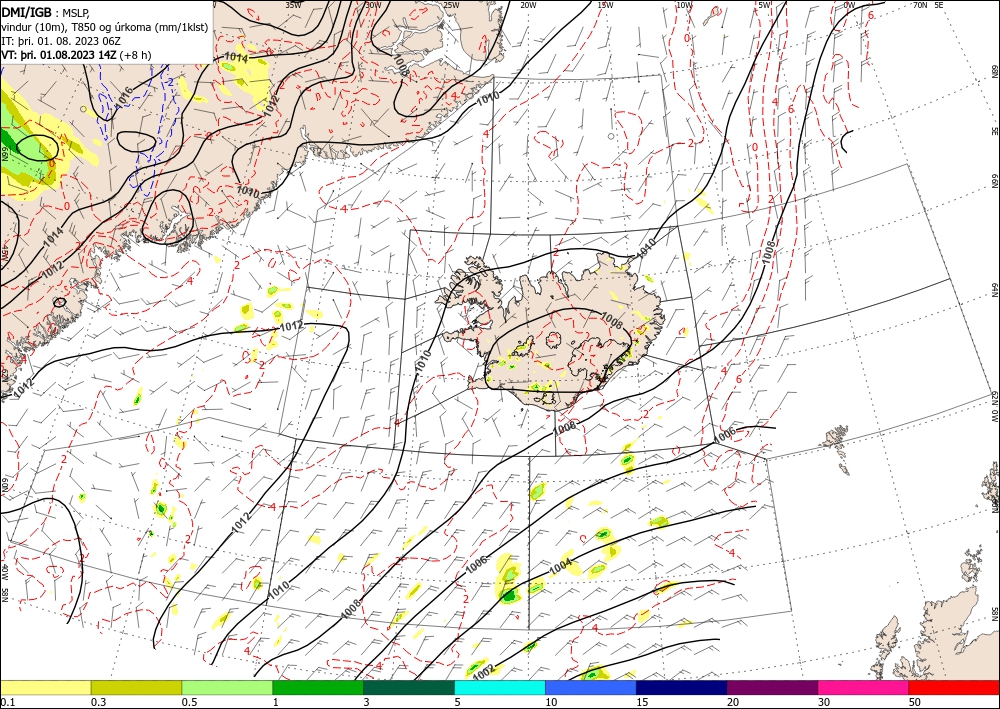1000x709 pixels.
Task: Click the olive 0.3–0.5 mm legend swatch
Action: point(136,687)
